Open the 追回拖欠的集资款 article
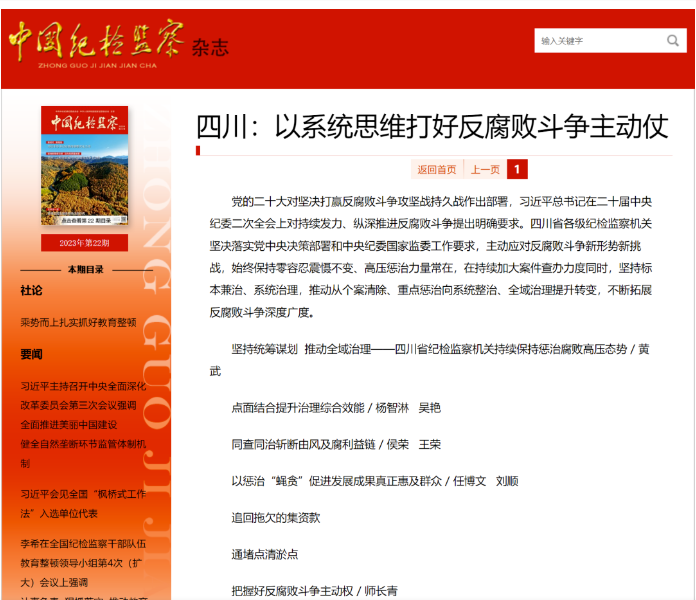 click(x=275, y=517)
